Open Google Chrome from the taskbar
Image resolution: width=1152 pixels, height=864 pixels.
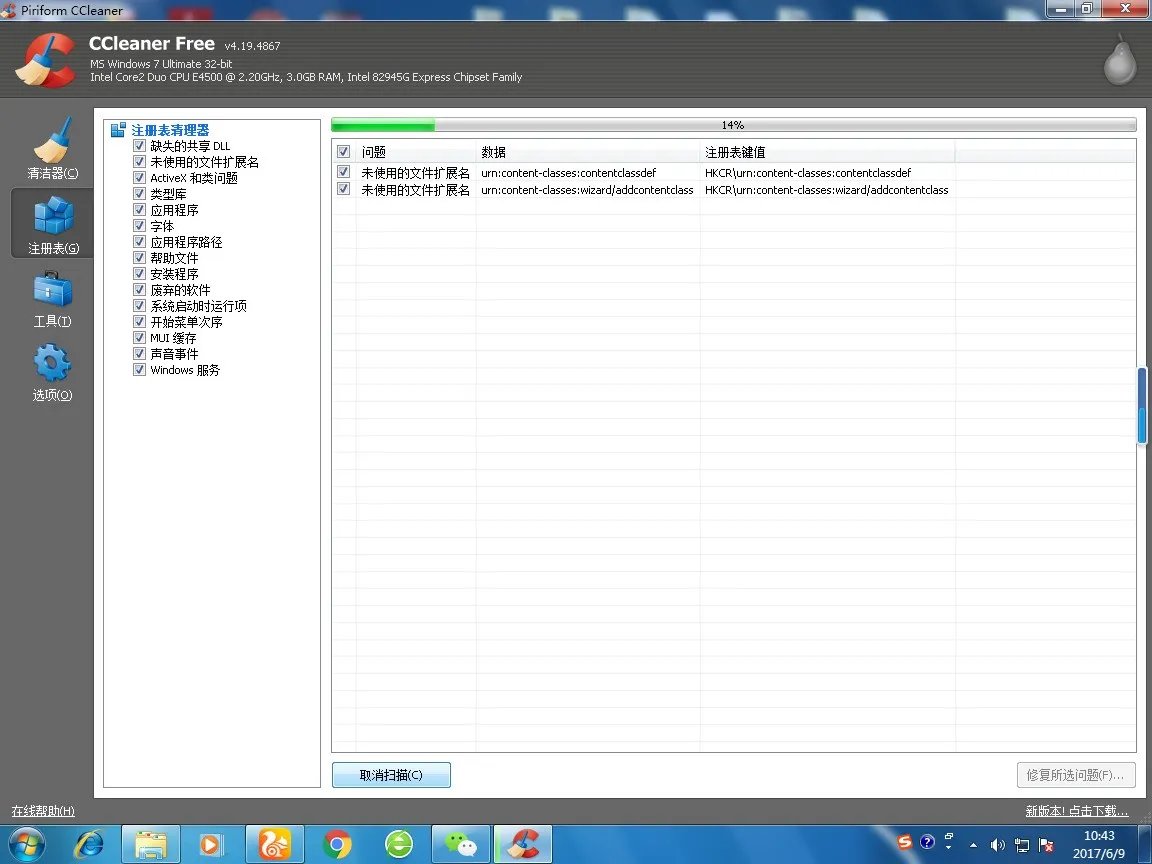(x=338, y=845)
